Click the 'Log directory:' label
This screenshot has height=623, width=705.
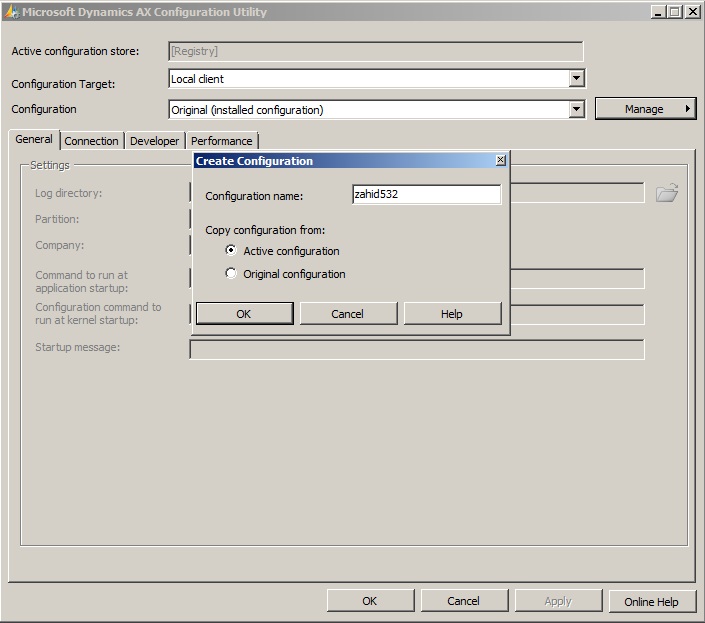click(x=68, y=193)
